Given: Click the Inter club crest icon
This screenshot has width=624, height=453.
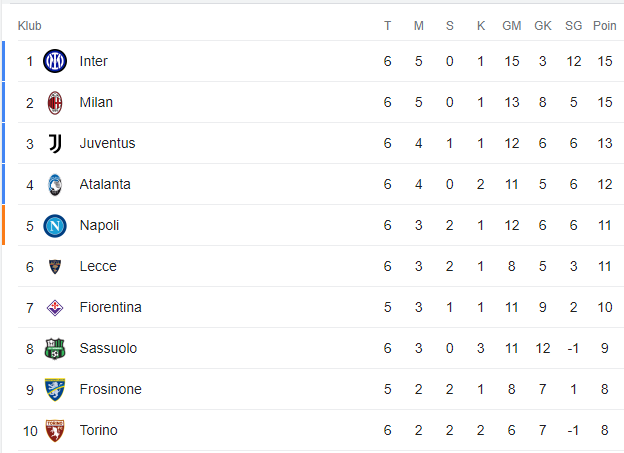Looking at the screenshot, I should tap(55, 61).
